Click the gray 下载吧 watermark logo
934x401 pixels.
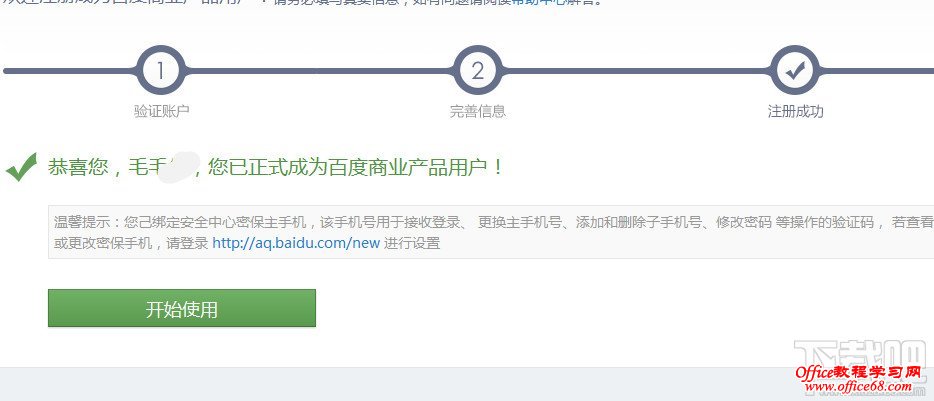click(862, 358)
